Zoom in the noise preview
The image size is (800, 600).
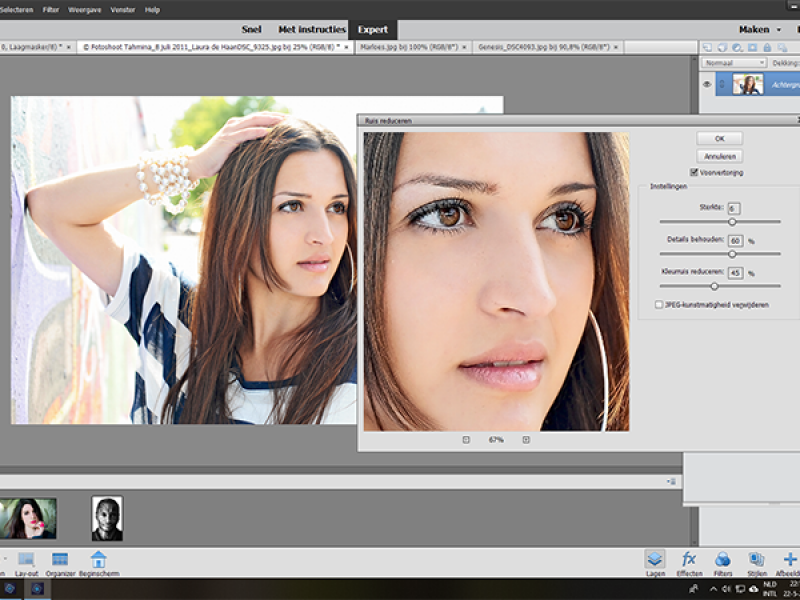click(526, 439)
